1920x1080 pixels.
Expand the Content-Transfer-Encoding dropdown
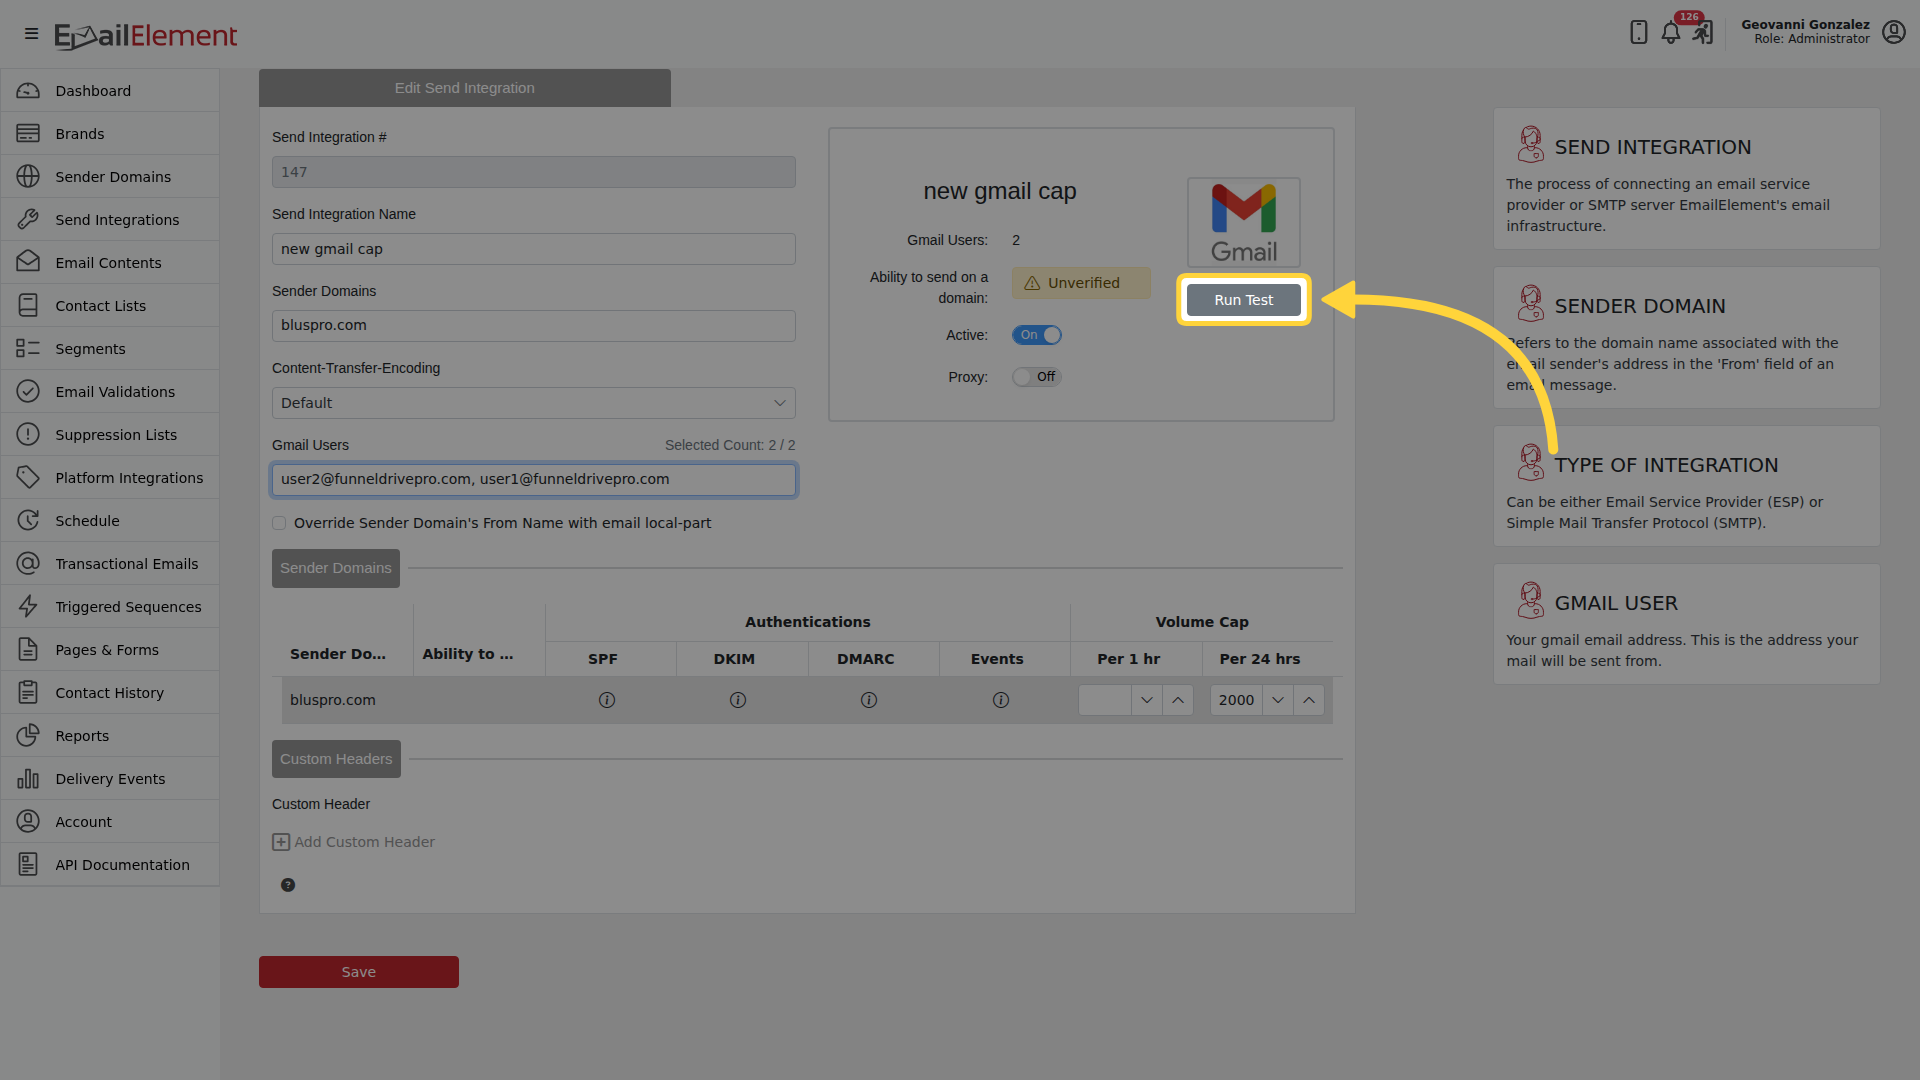(534, 403)
